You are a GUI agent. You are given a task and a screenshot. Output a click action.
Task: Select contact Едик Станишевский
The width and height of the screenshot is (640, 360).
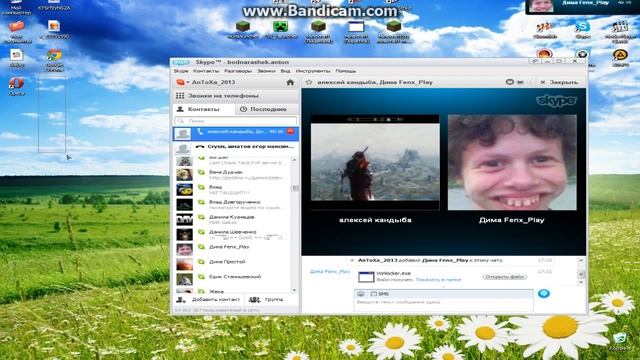tap(233, 279)
